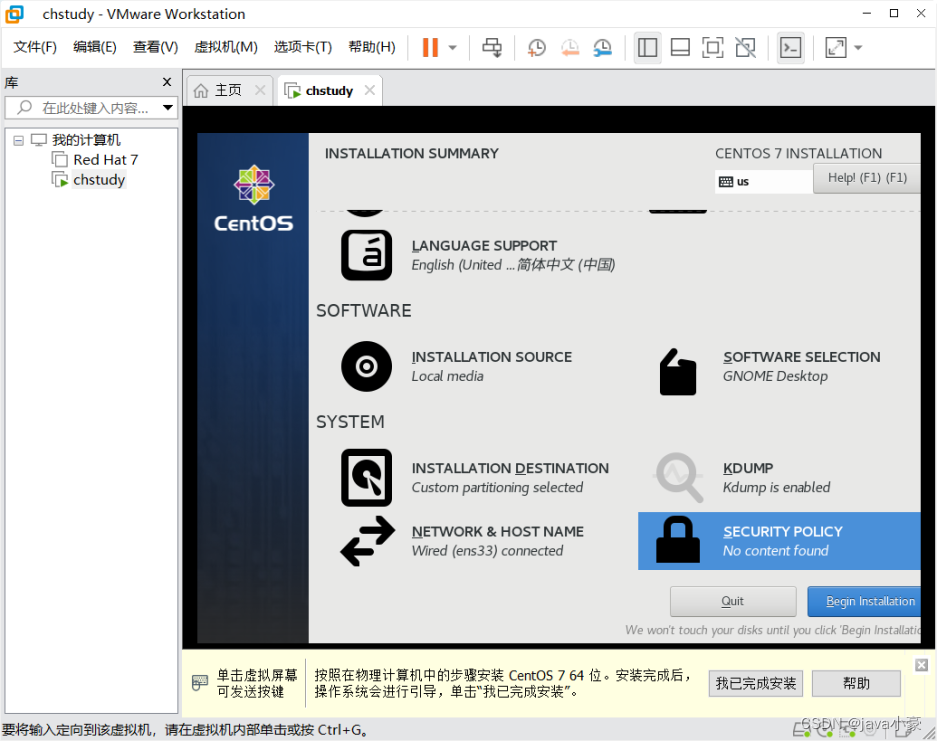Open the 编辑(E) menu
Image resolution: width=937 pixels, height=741 pixels.
[x=94, y=47]
